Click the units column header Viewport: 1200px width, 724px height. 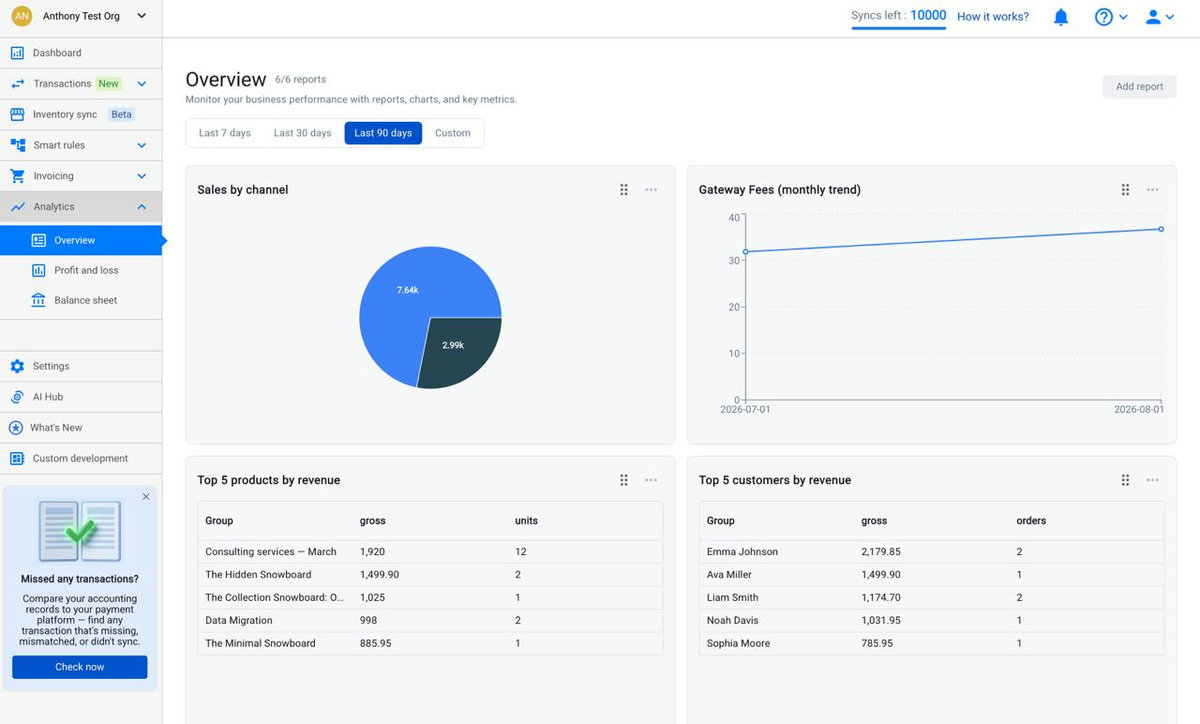point(526,521)
